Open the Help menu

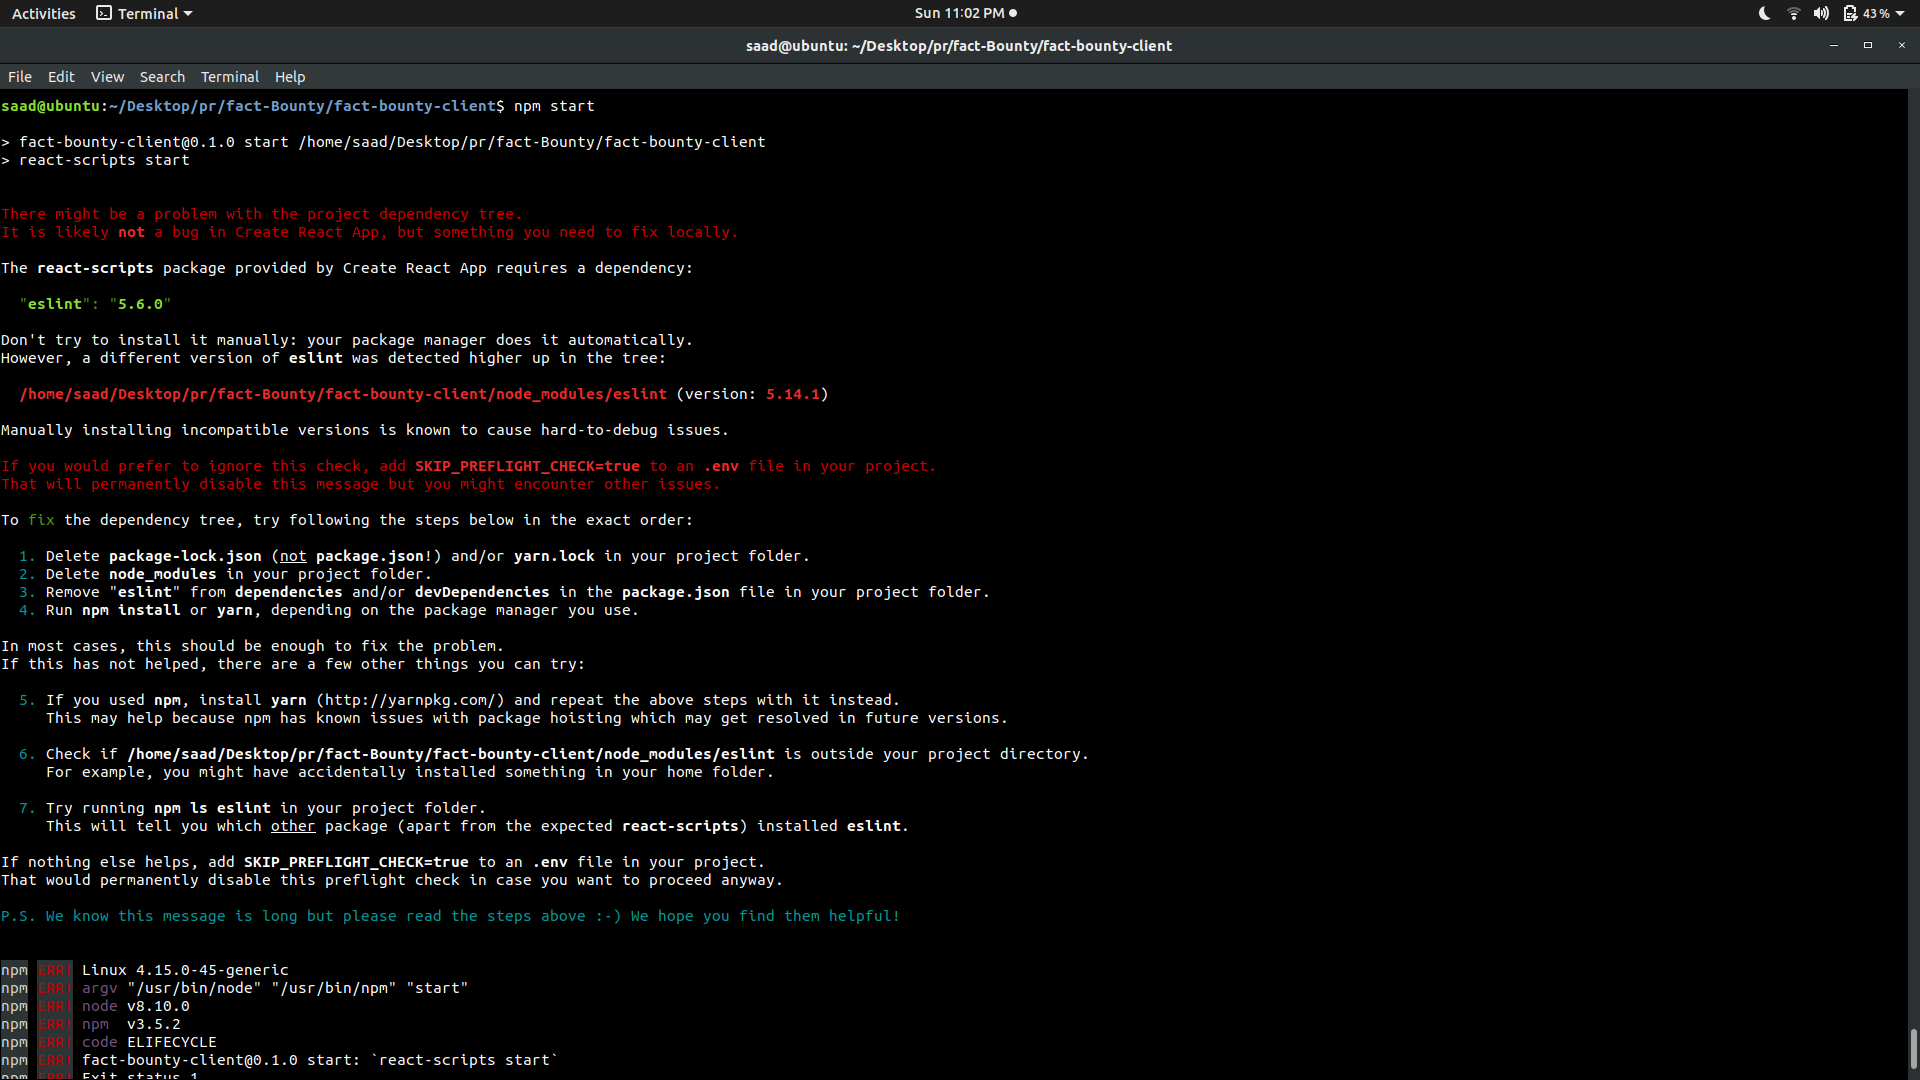pos(289,76)
